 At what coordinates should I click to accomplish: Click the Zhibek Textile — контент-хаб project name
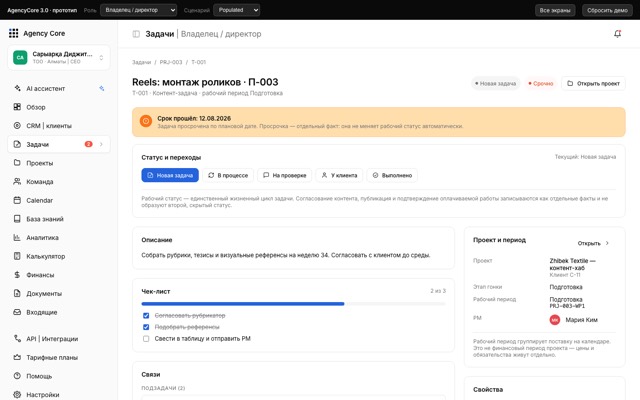(572, 264)
